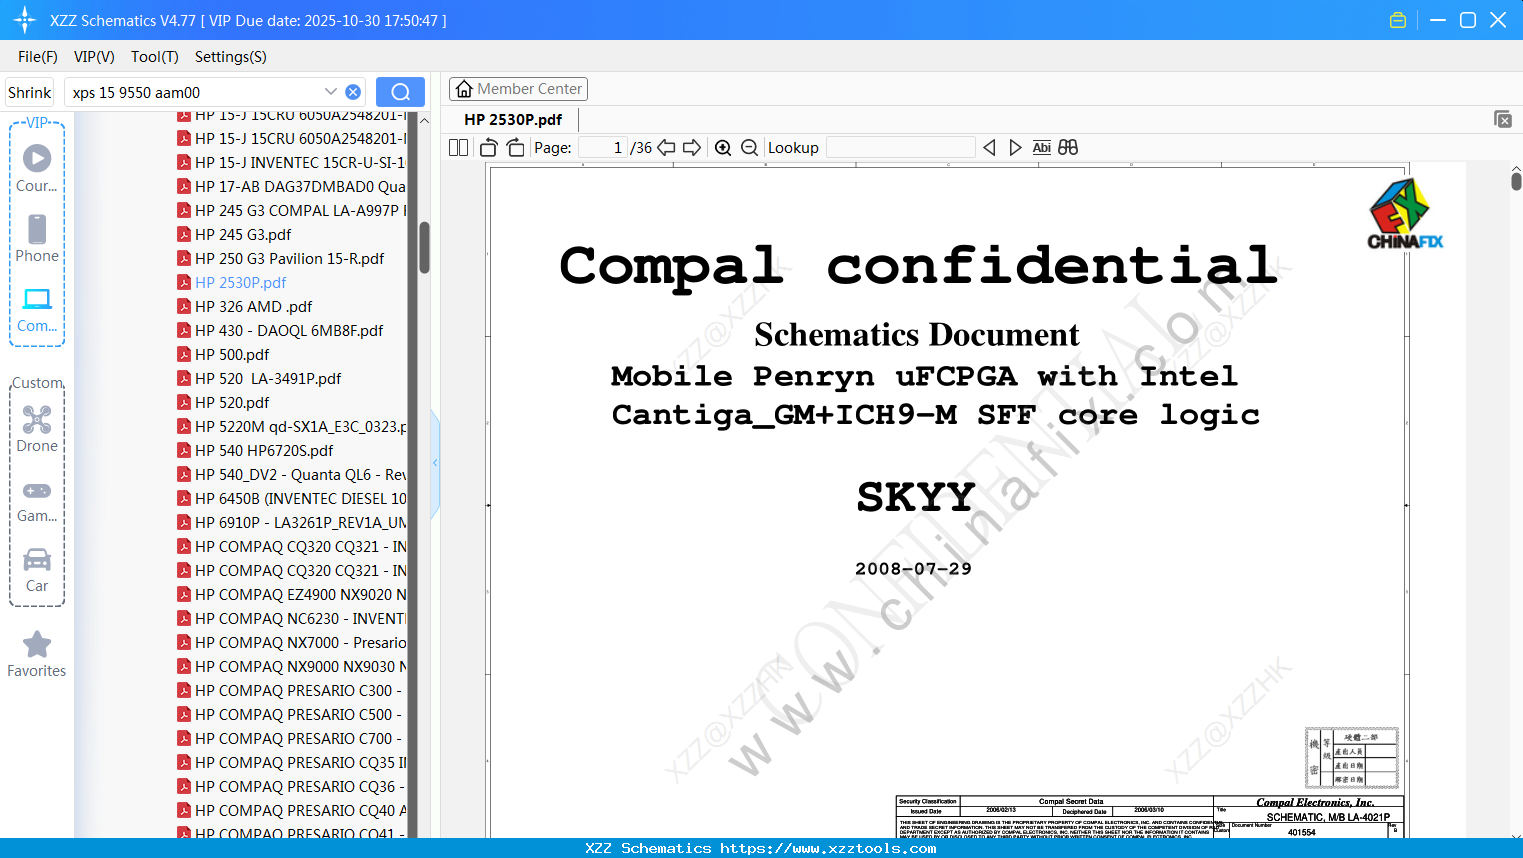Toggle the two-page layout view icon
This screenshot has height=858, width=1523.
point(458,147)
